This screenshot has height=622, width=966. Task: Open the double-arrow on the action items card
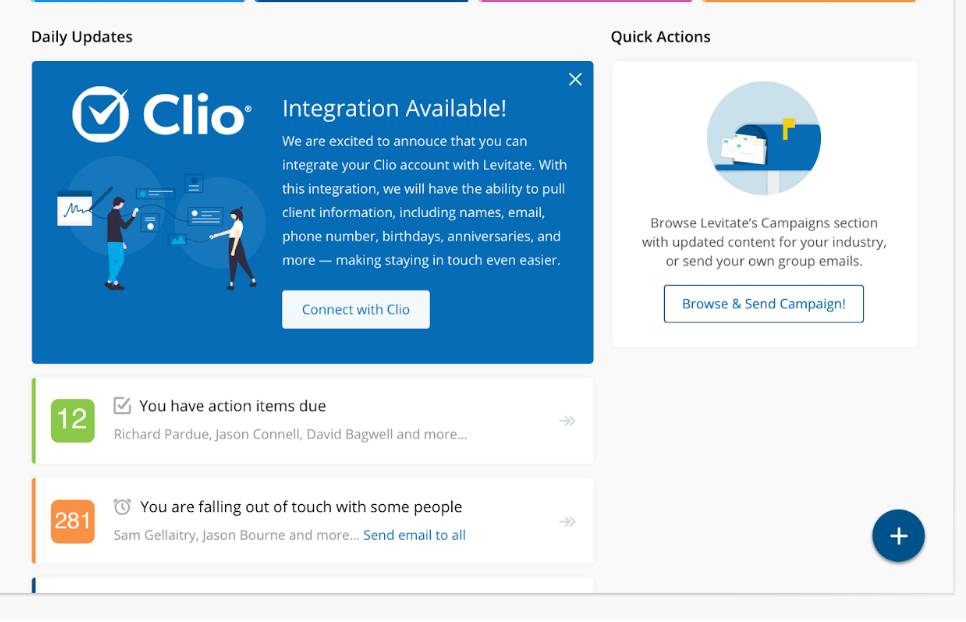pos(567,421)
